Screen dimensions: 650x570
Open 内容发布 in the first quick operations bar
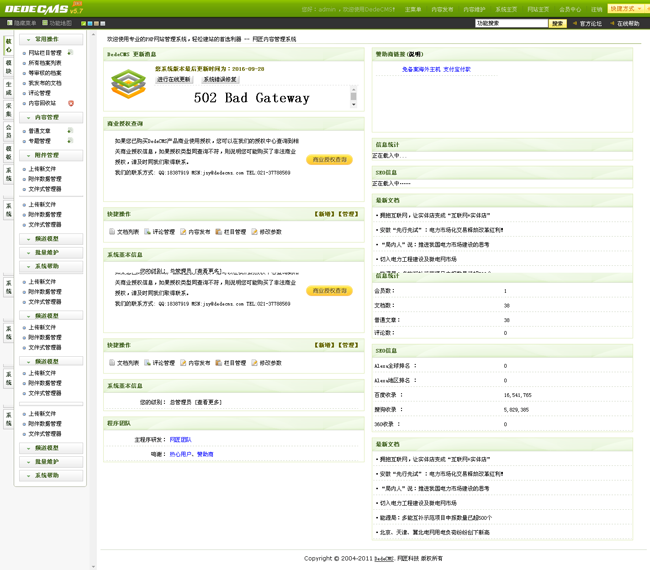pos(195,232)
